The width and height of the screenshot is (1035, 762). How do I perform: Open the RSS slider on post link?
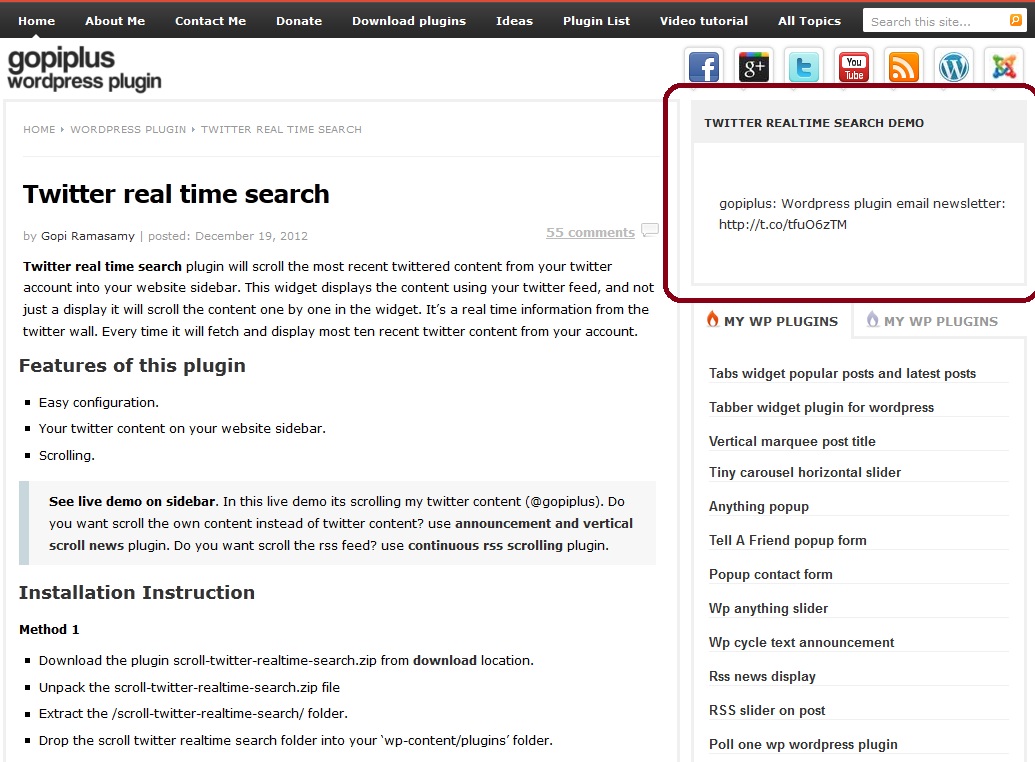767,710
